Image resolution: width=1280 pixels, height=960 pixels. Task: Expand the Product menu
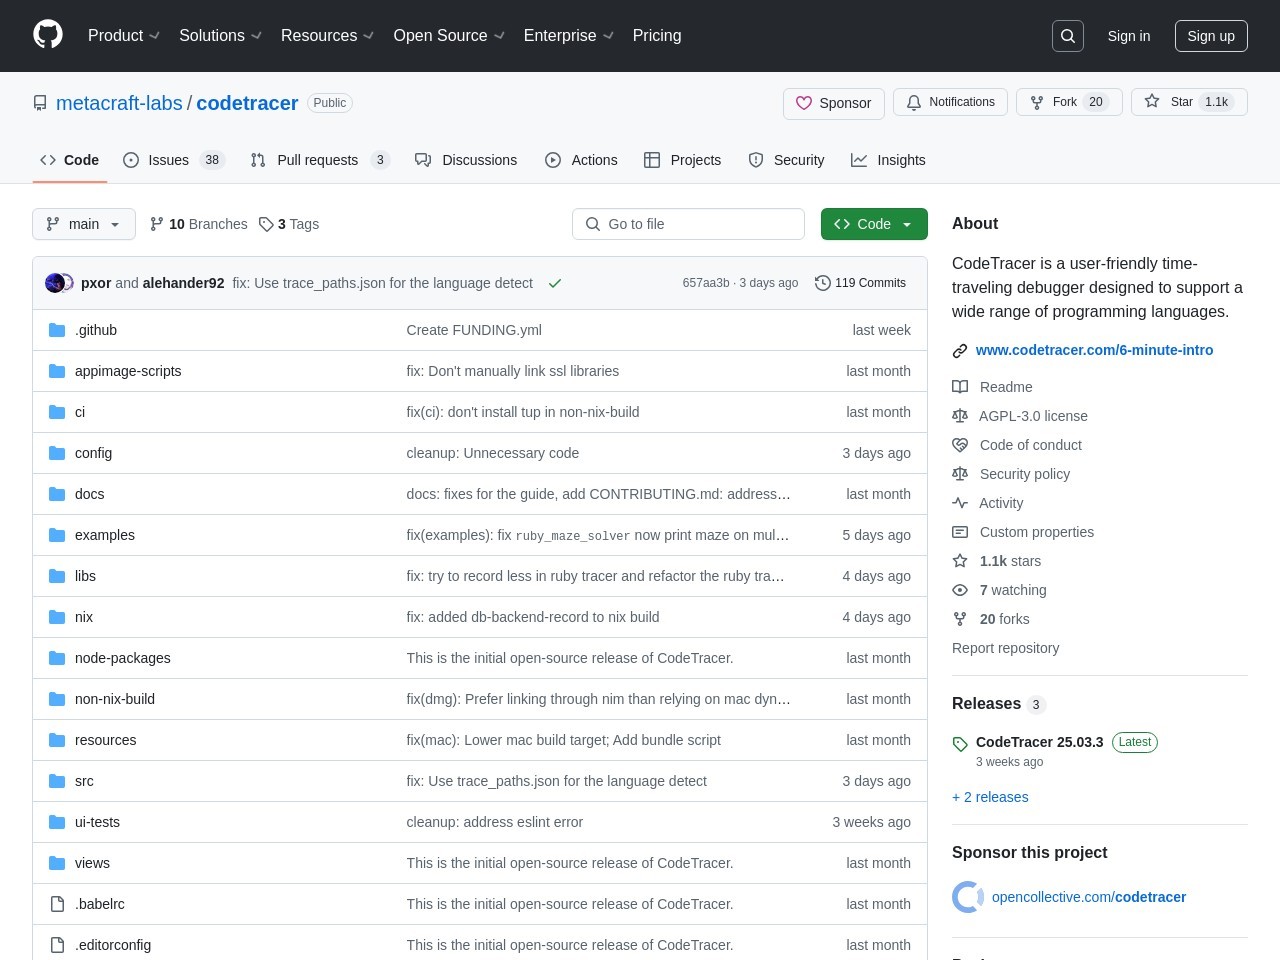pyautogui.click(x=124, y=35)
